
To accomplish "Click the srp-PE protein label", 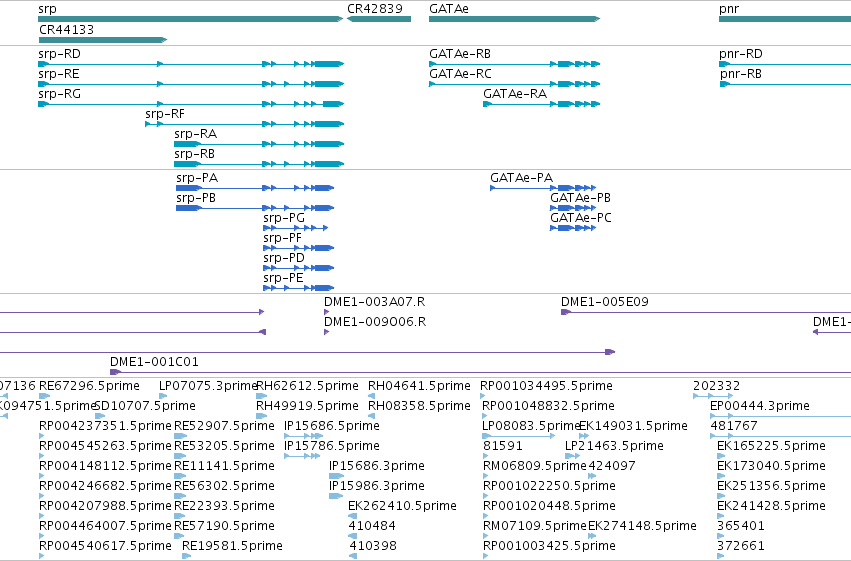I will click(x=283, y=278).
